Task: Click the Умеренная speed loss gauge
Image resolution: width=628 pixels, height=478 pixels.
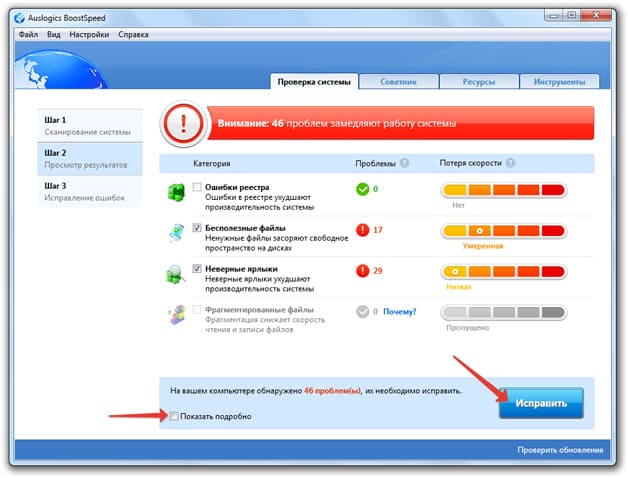Action: point(504,231)
